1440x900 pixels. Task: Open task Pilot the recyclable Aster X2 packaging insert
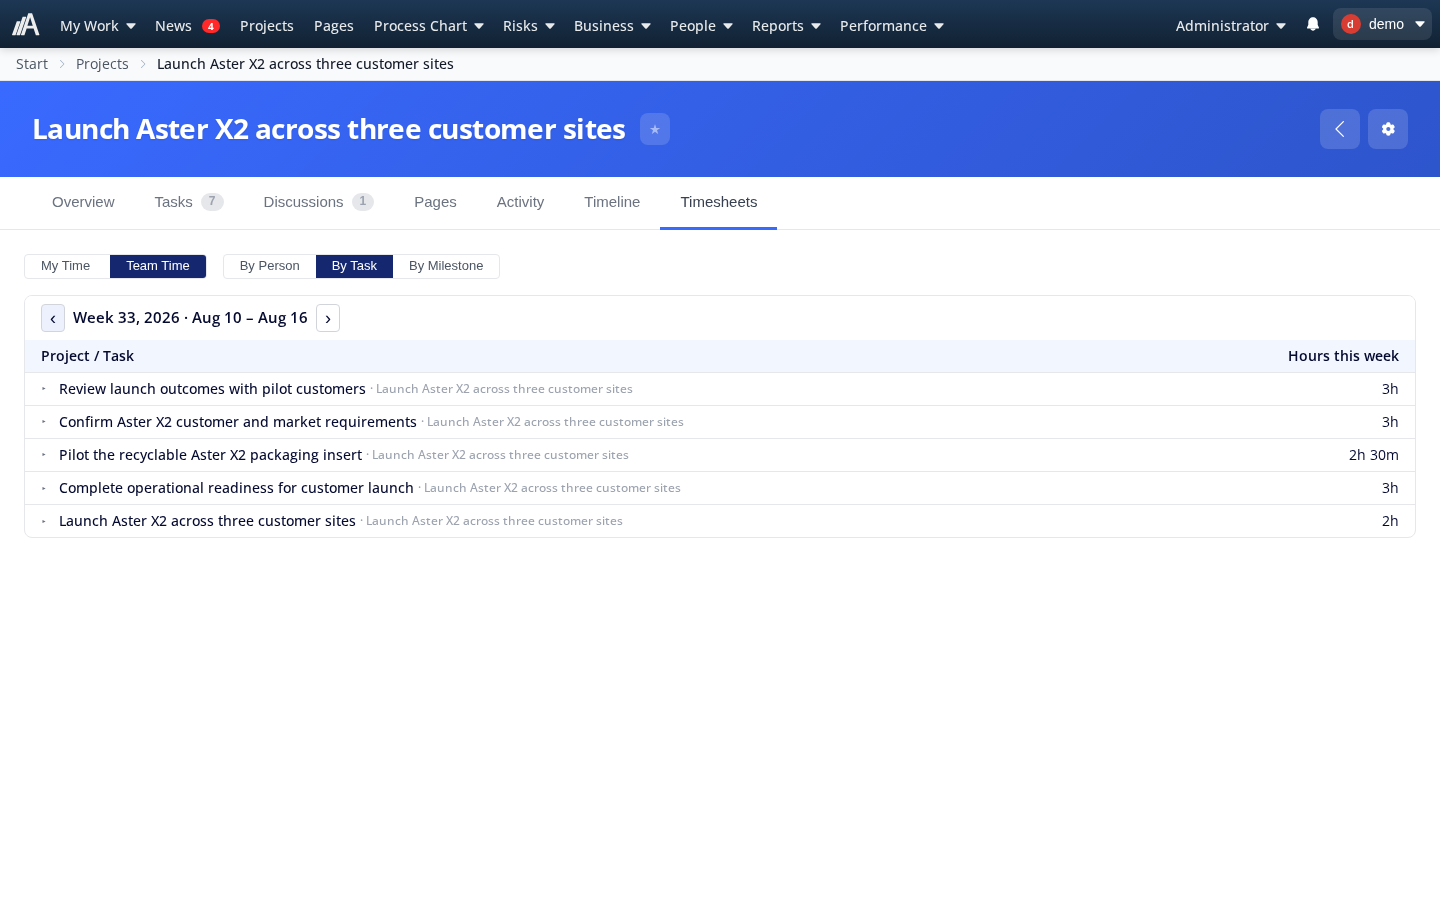pyautogui.click(x=210, y=455)
